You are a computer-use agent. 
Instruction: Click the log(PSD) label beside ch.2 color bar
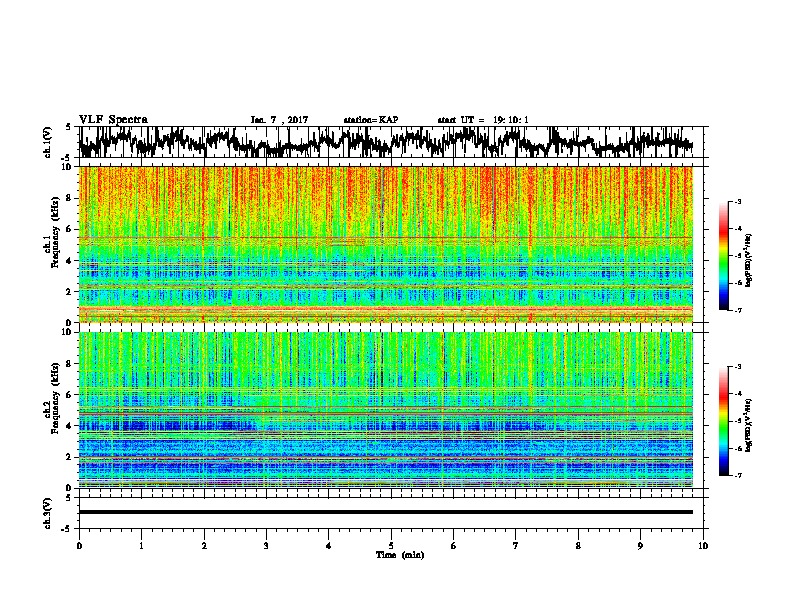coord(749,425)
